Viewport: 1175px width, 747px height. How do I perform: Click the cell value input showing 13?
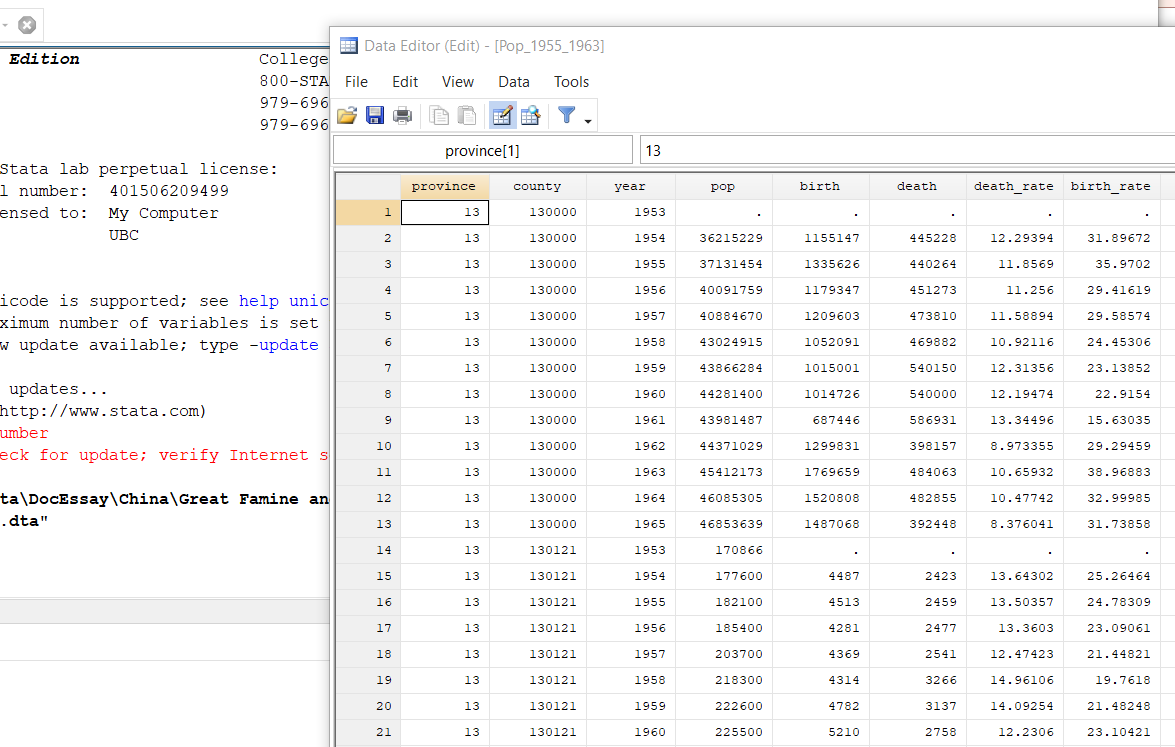(x=905, y=151)
